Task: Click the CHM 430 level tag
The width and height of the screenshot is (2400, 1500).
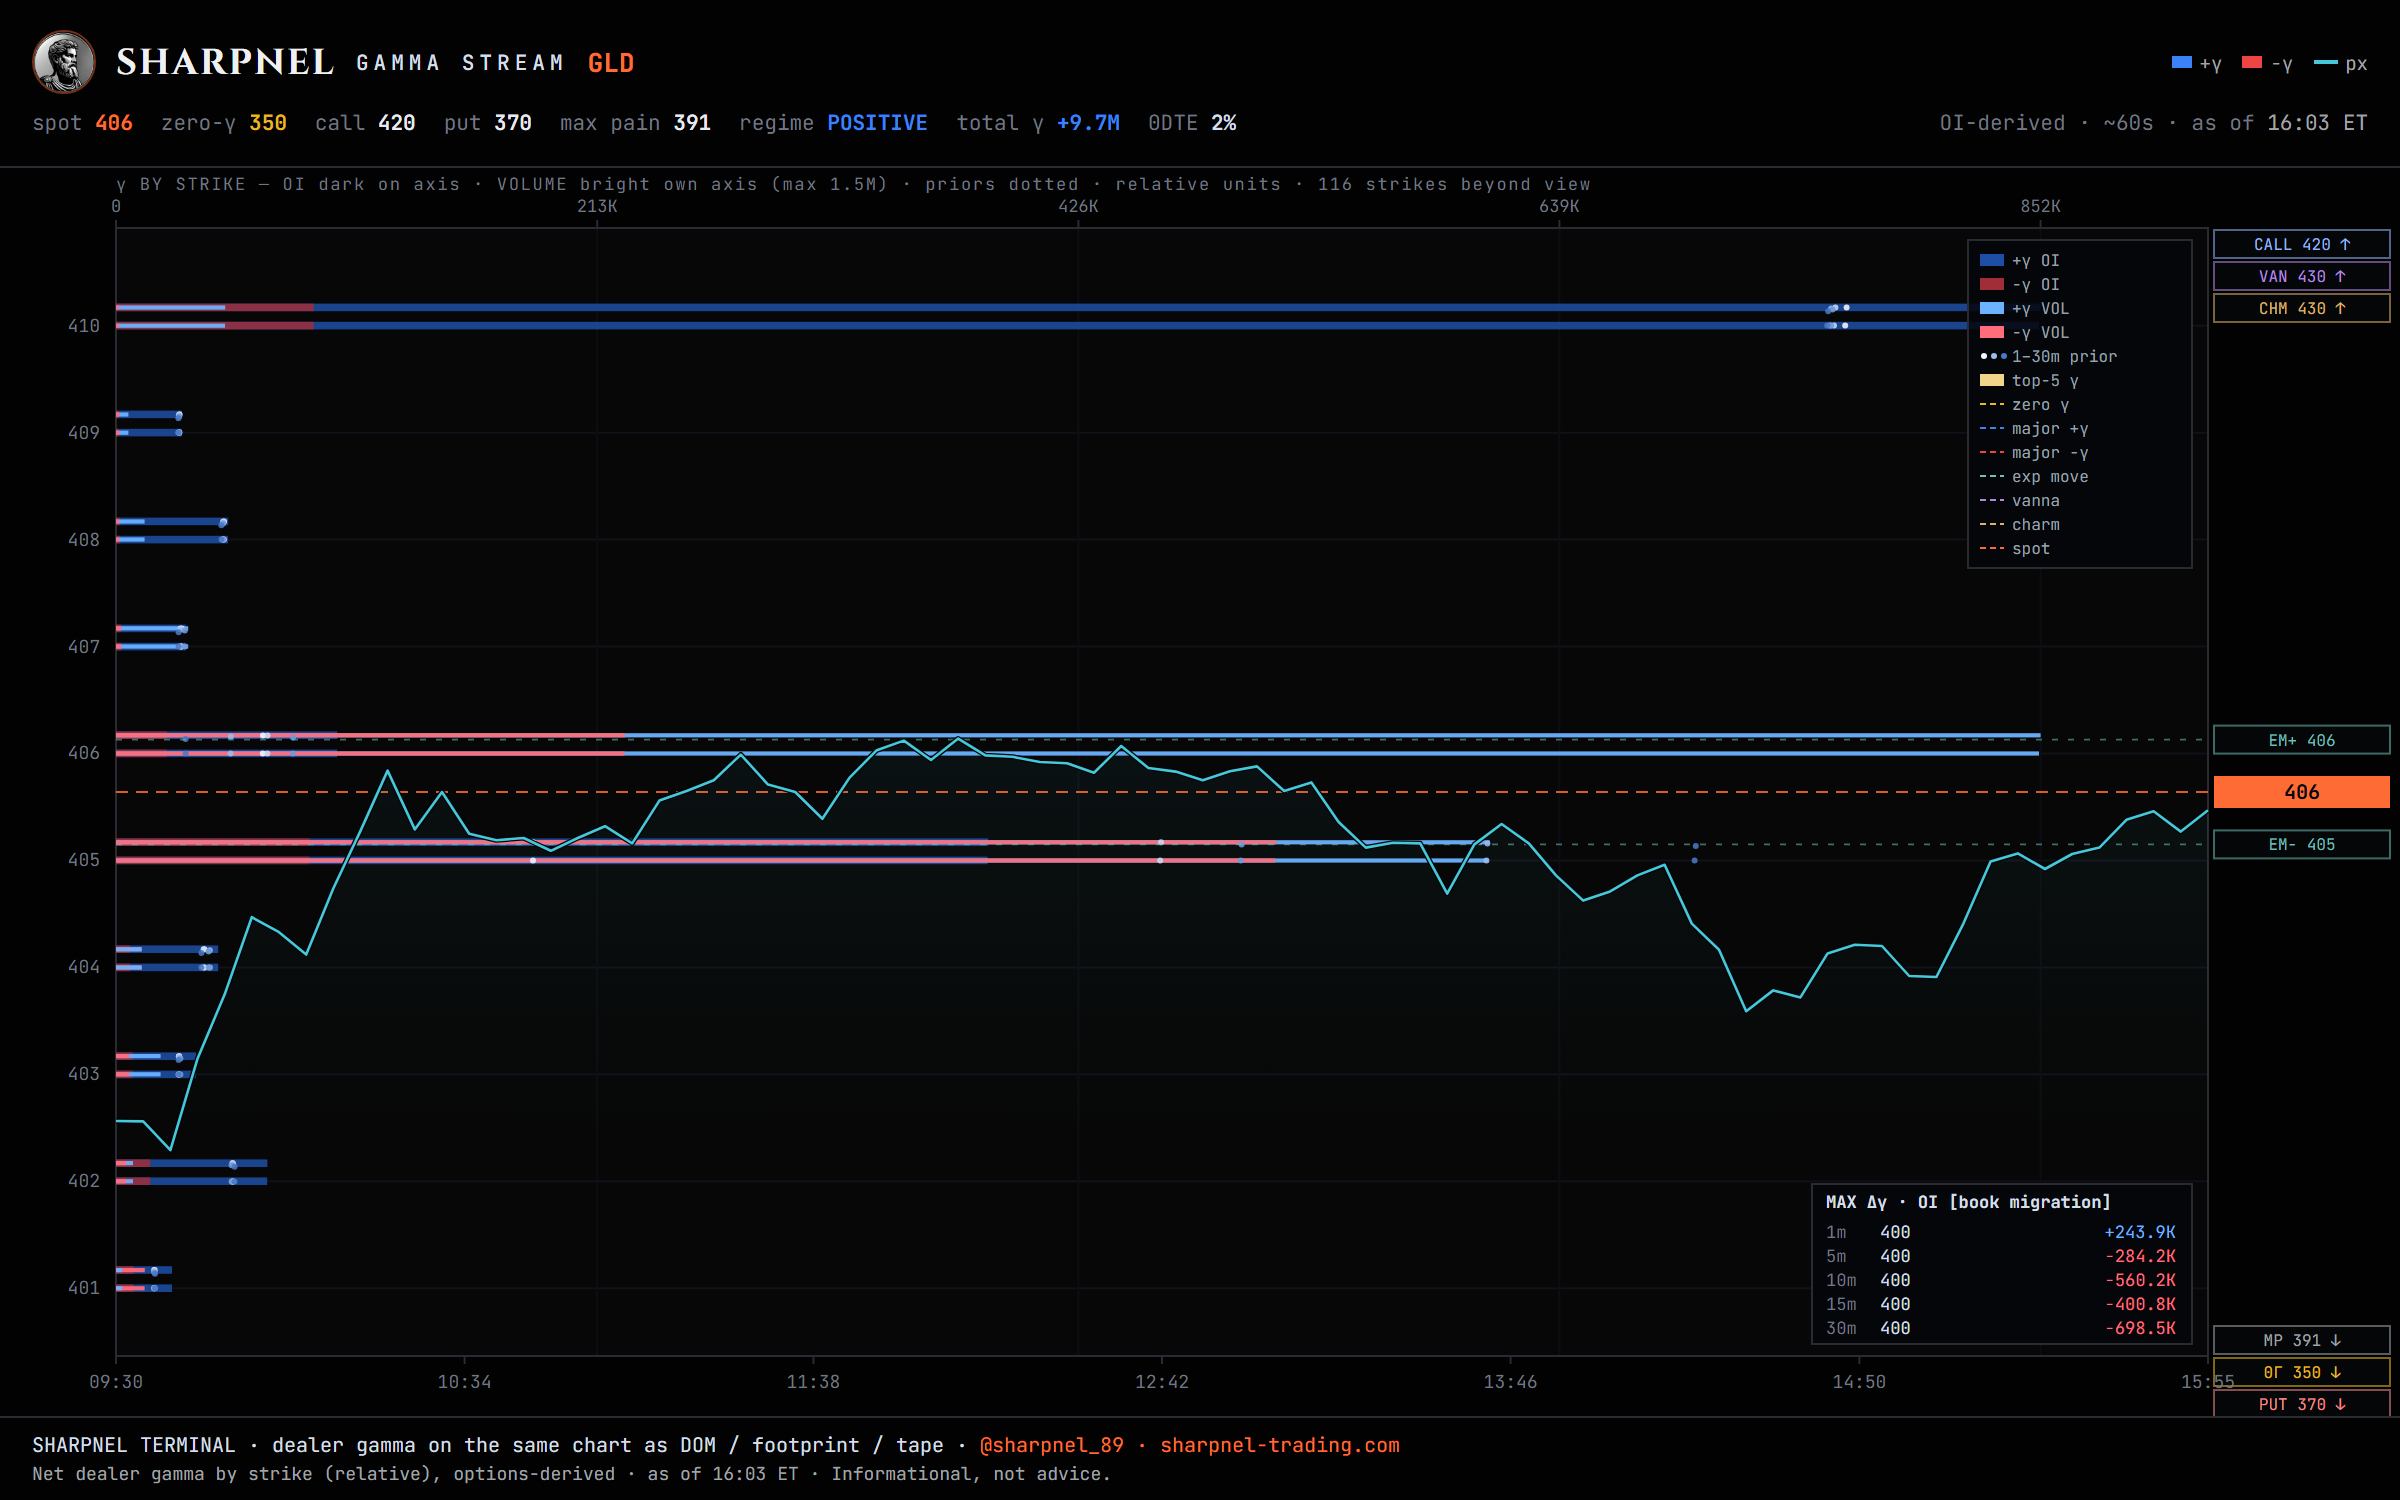Action: point(2301,308)
